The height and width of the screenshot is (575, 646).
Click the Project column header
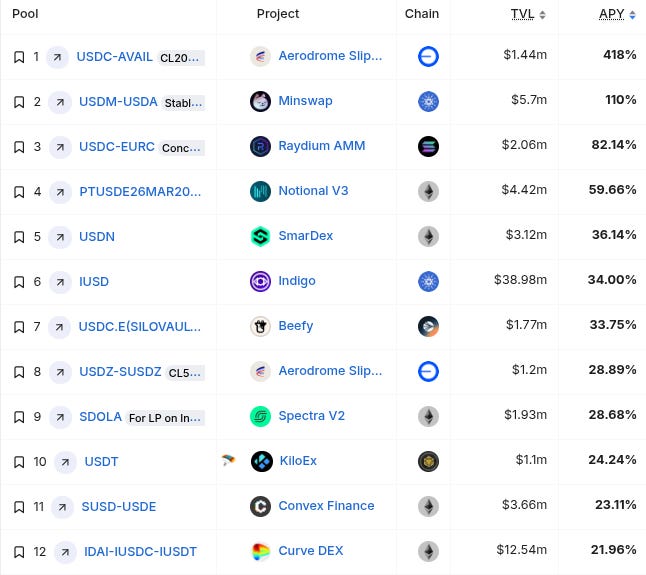pos(278,14)
